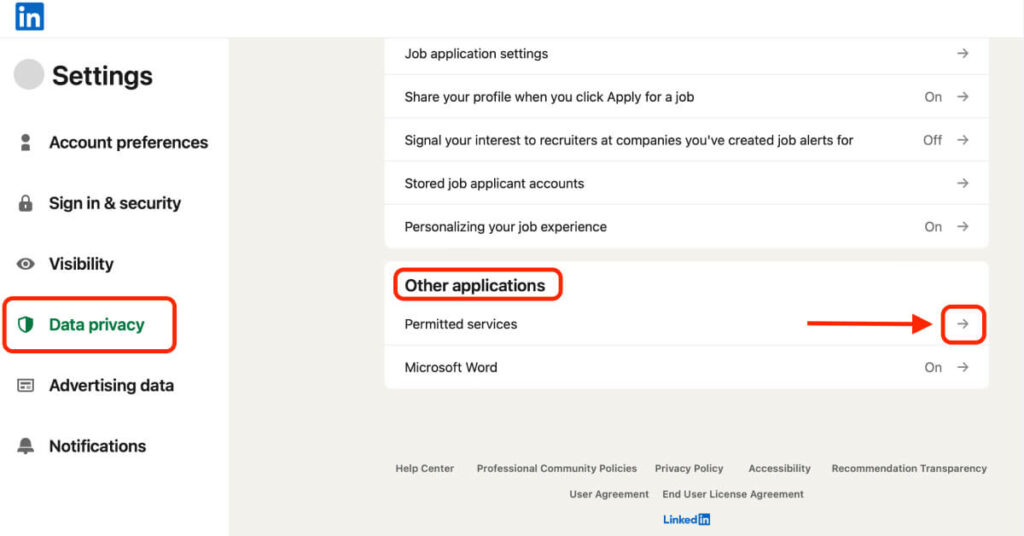The image size is (1024, 536).
Task: Click the Sign in & security lock icon
Action: click(x=25, y=203)
